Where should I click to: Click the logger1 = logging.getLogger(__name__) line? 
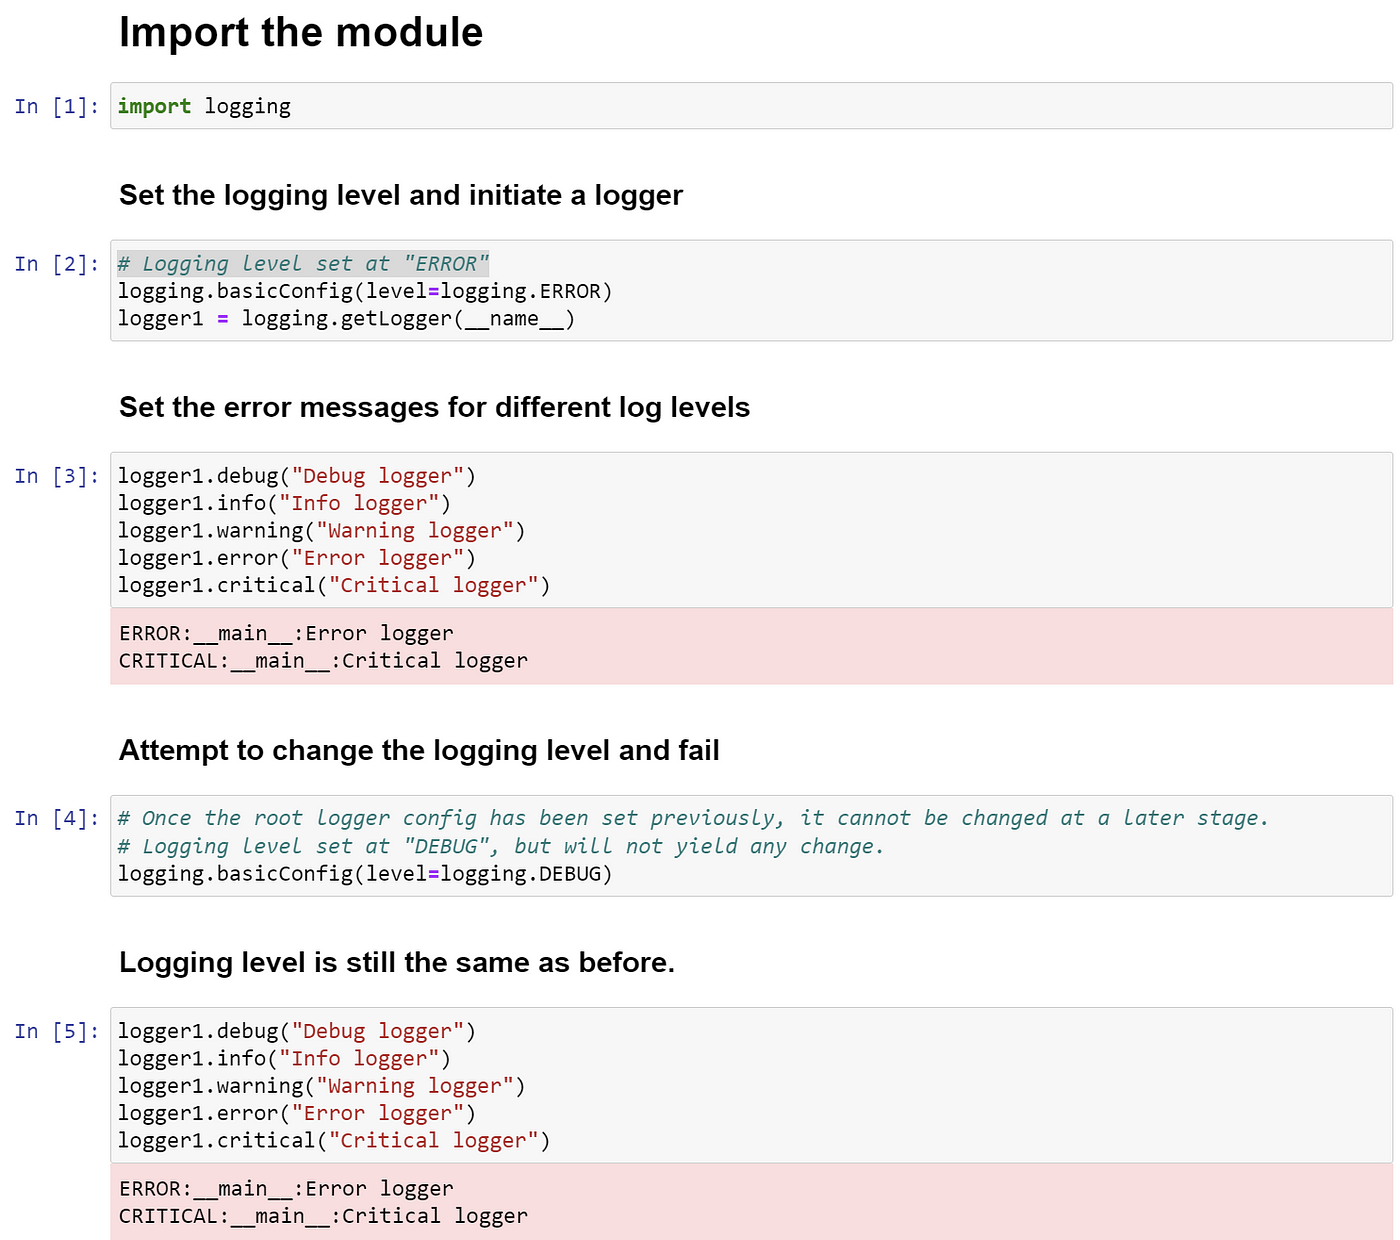coord(346,319)
